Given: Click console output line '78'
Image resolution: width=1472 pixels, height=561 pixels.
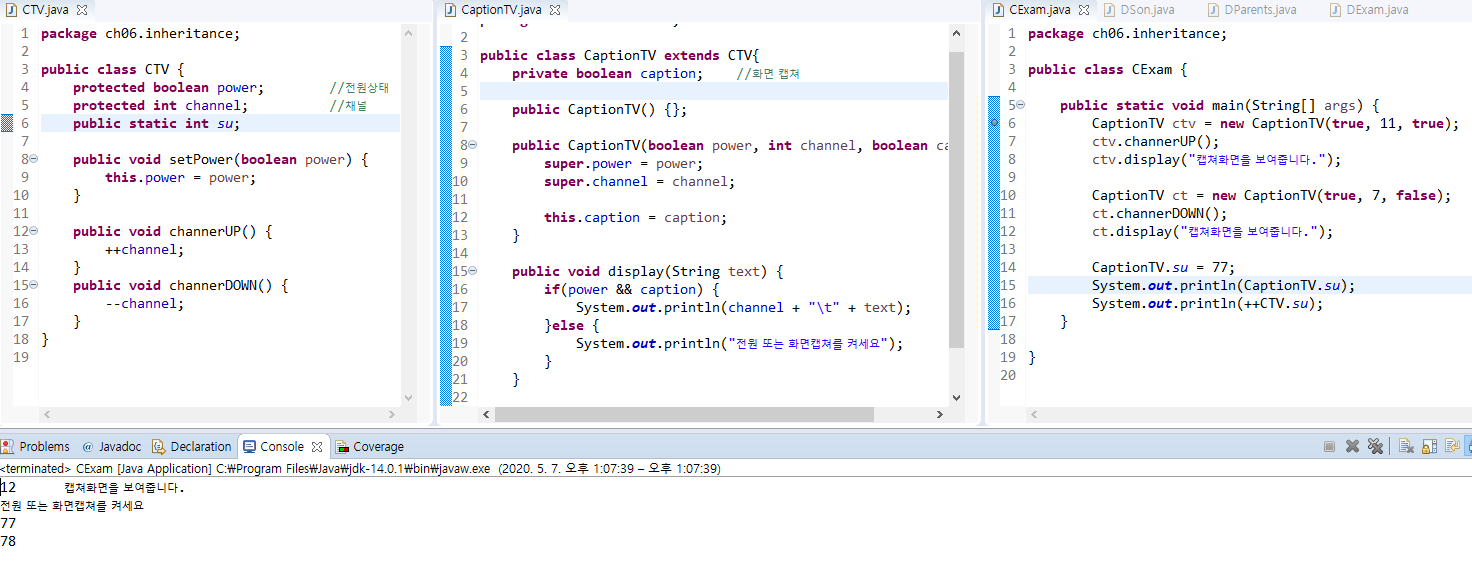Looking at the screenshot, I should click(x=8, y=541).
